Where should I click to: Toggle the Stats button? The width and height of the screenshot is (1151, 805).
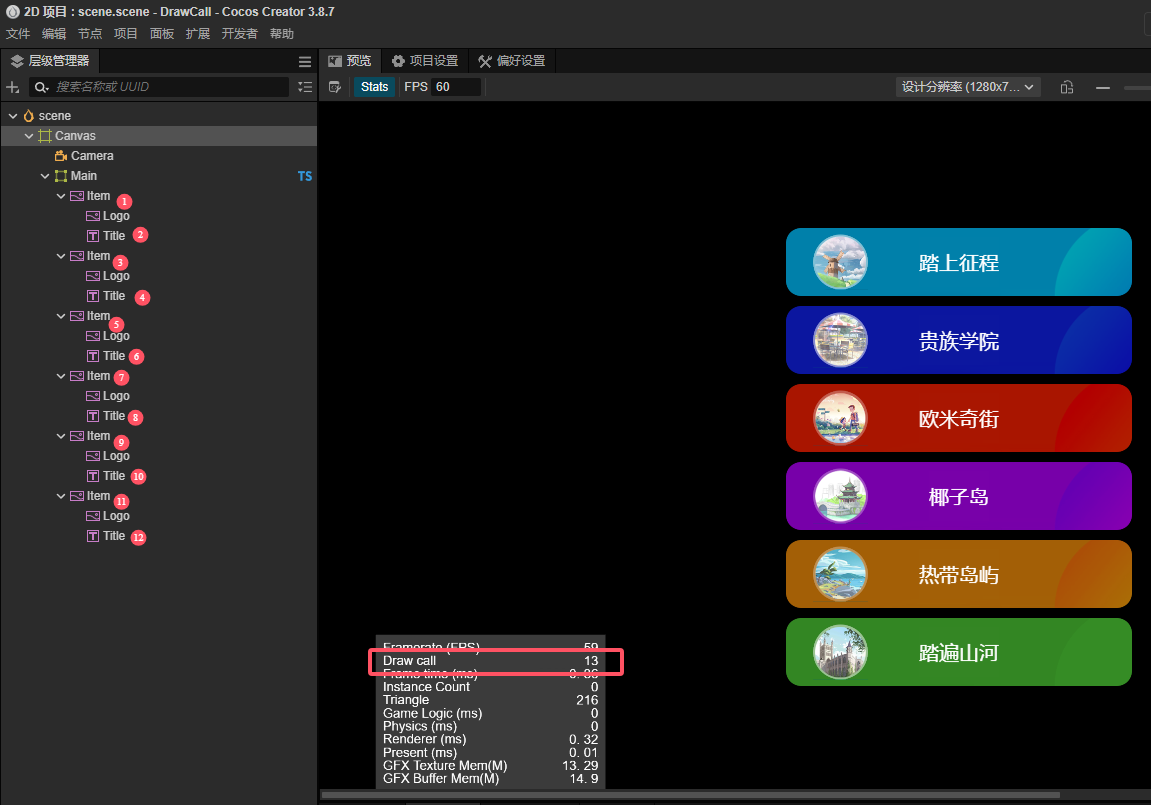click(x=374, y=87)
